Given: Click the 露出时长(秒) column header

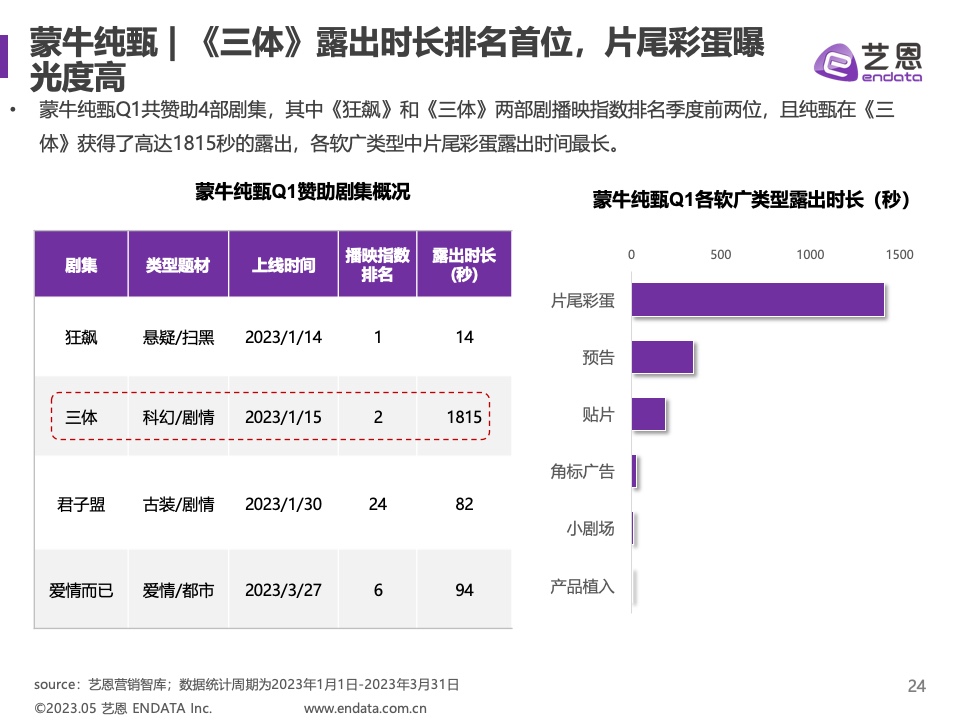Looking at the screenshot, I should (464, 264).
